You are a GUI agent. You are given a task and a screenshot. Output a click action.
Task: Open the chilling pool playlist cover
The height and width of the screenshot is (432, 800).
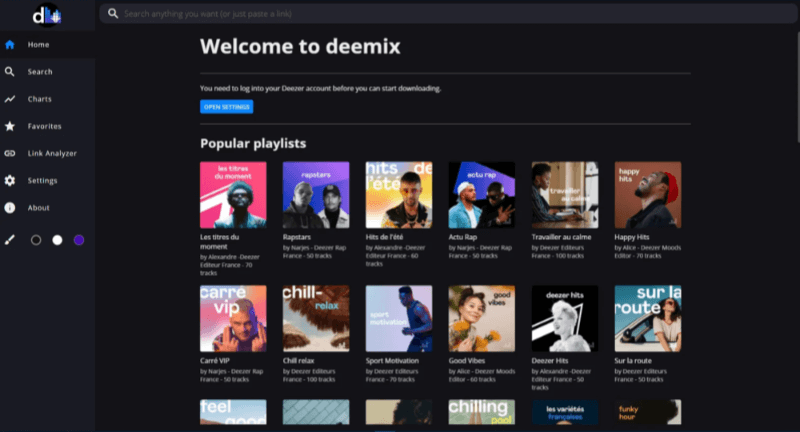click(x=482, y=412)
